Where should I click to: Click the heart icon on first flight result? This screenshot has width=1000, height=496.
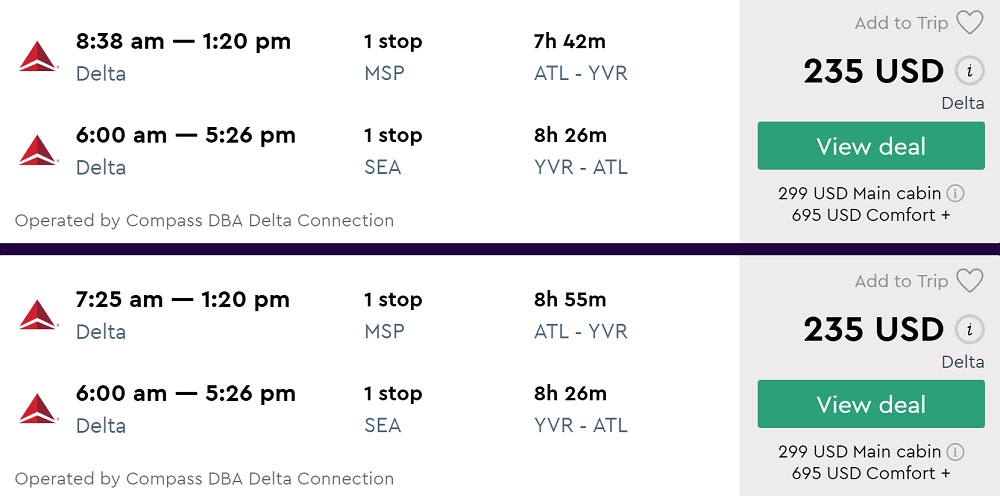969,23
